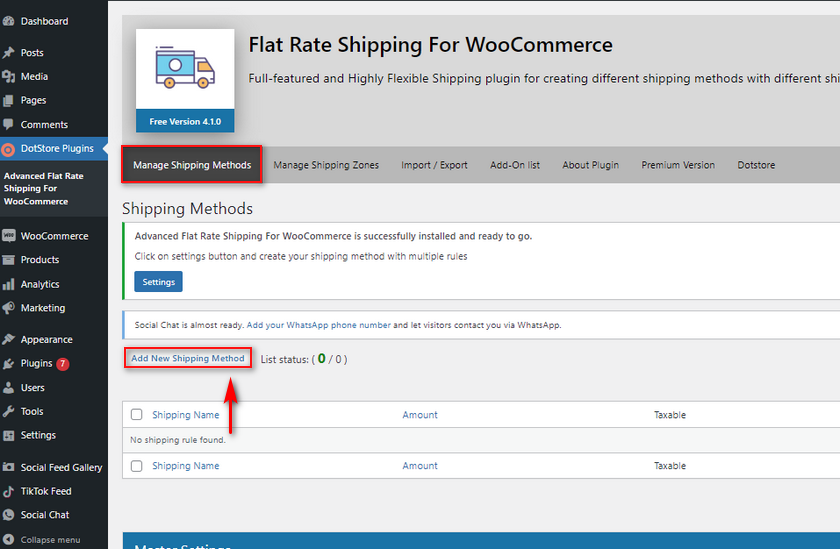Click the top Taxable column header
Viewport: 840px width, 549px height.
(670, 415)
